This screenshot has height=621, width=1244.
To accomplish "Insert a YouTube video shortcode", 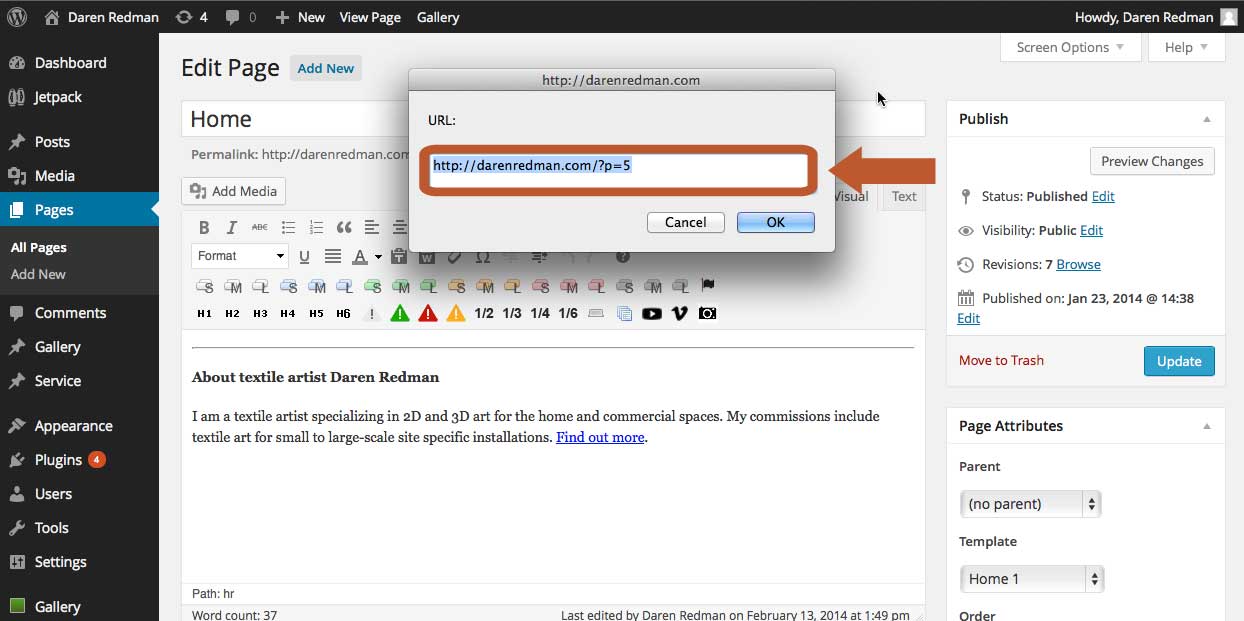I will tap(652, 314).
